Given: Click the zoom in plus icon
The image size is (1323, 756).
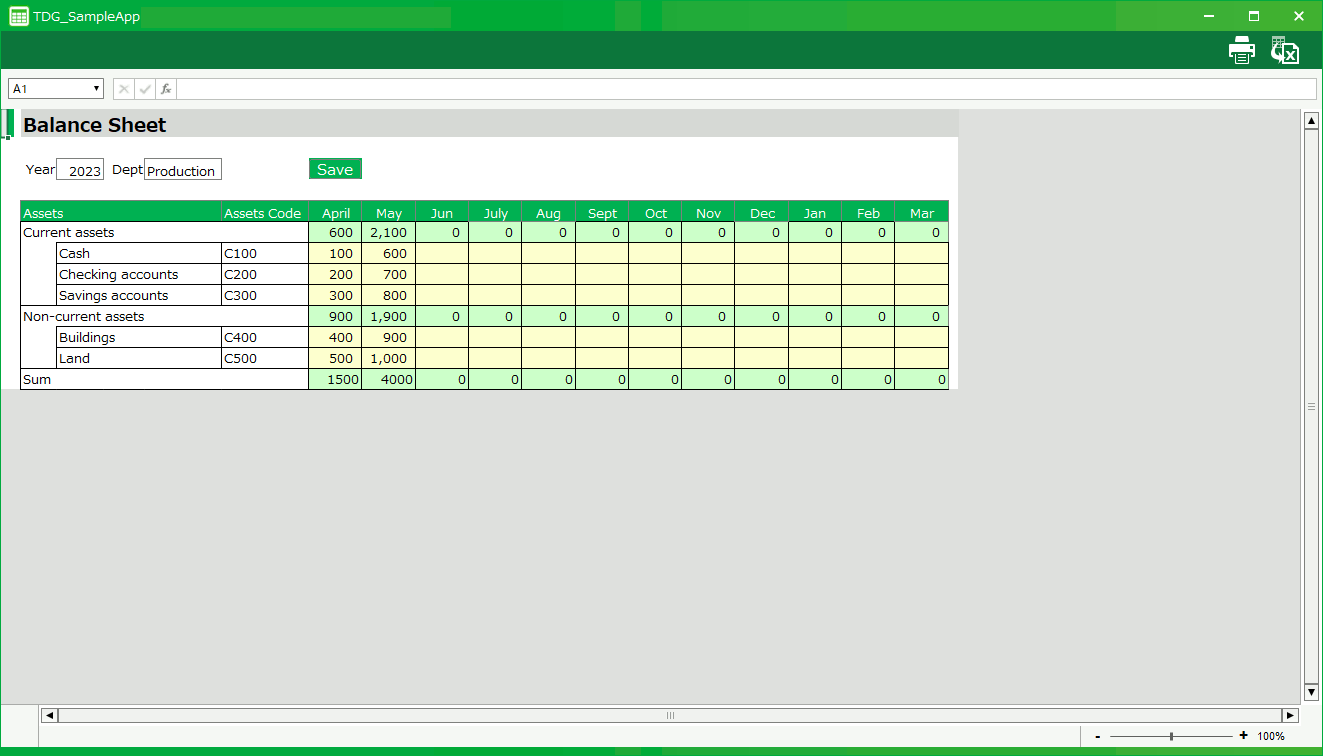Looking at the screenshot, I should (1243, 736).
